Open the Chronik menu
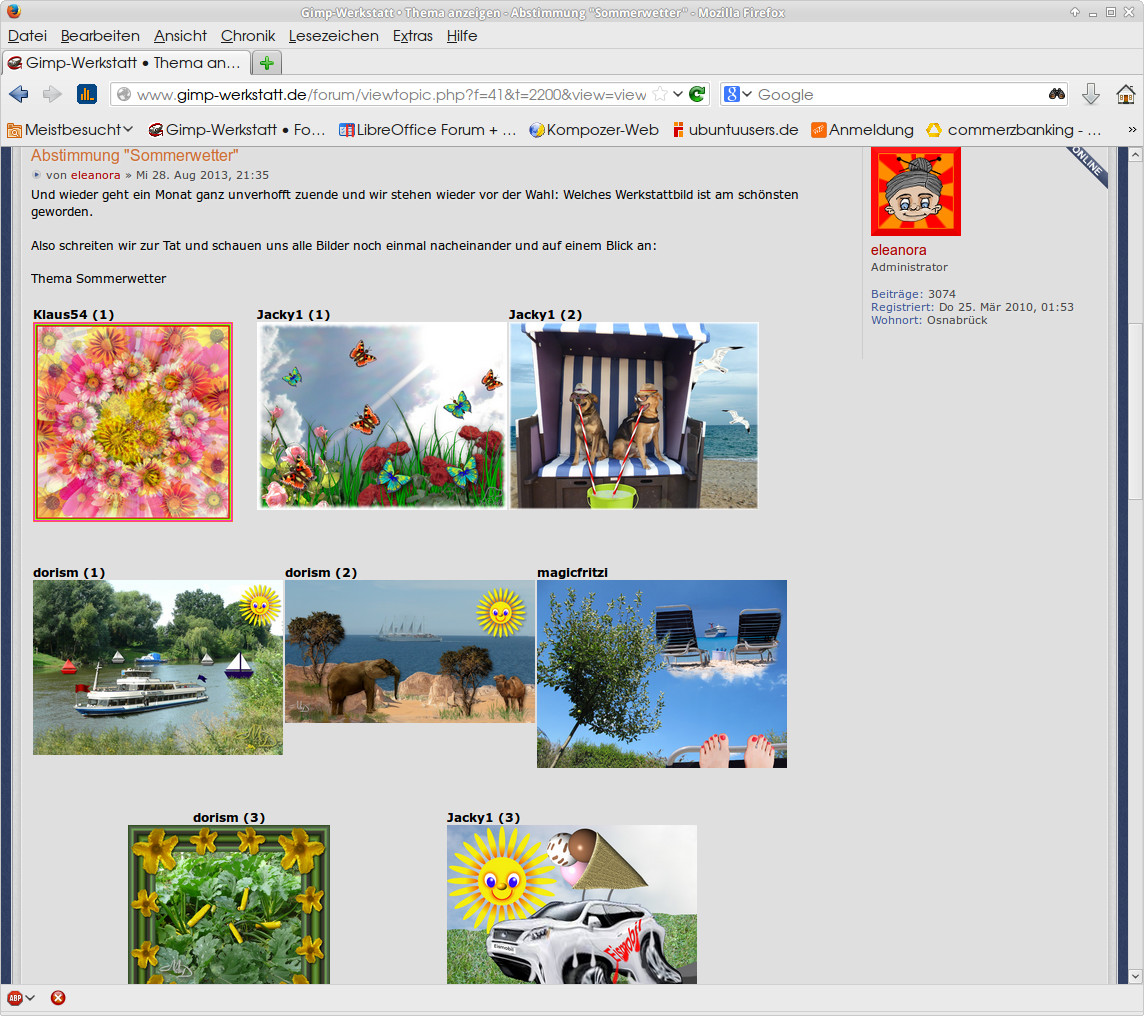 248,36
